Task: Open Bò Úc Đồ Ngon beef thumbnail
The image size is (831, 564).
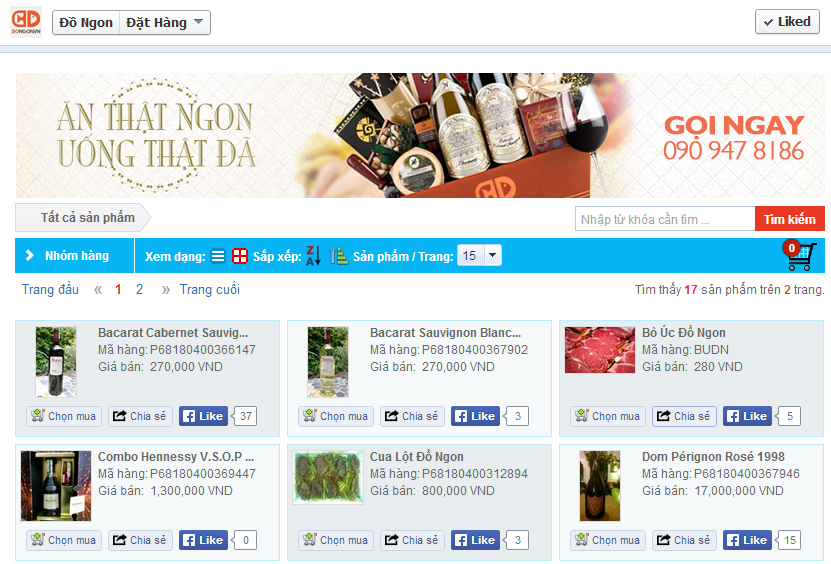Action: pyautogui.click(x=600, y=350)
